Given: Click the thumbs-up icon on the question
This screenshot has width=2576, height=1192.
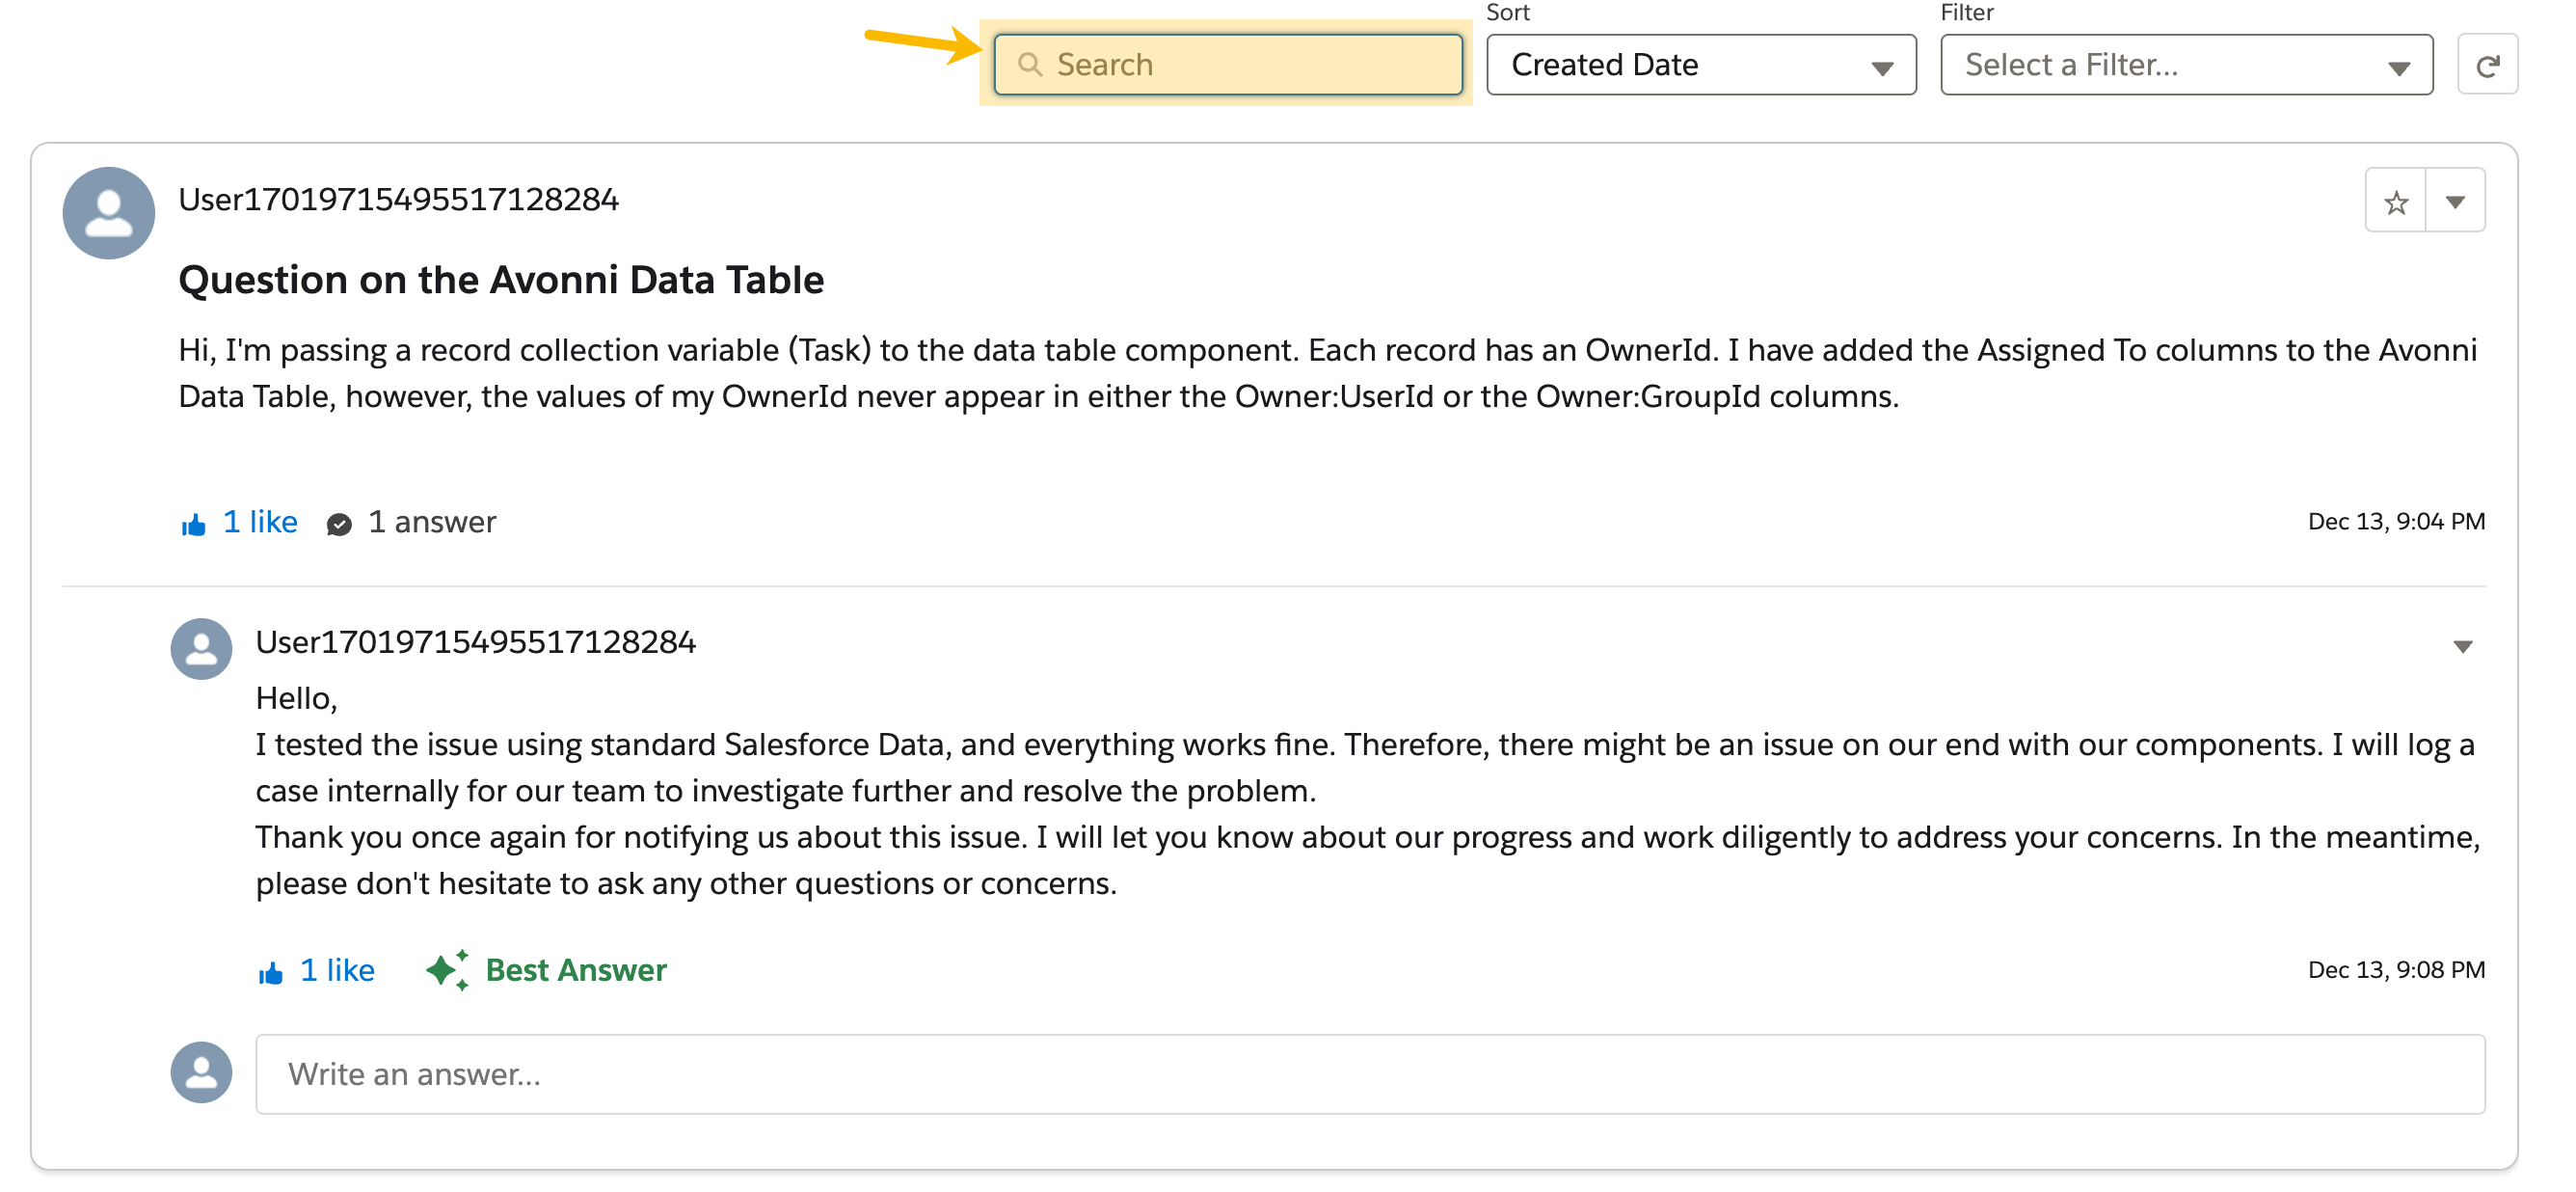Looking at the screenshot, I should pyautogui.click(x=194, y=524).
